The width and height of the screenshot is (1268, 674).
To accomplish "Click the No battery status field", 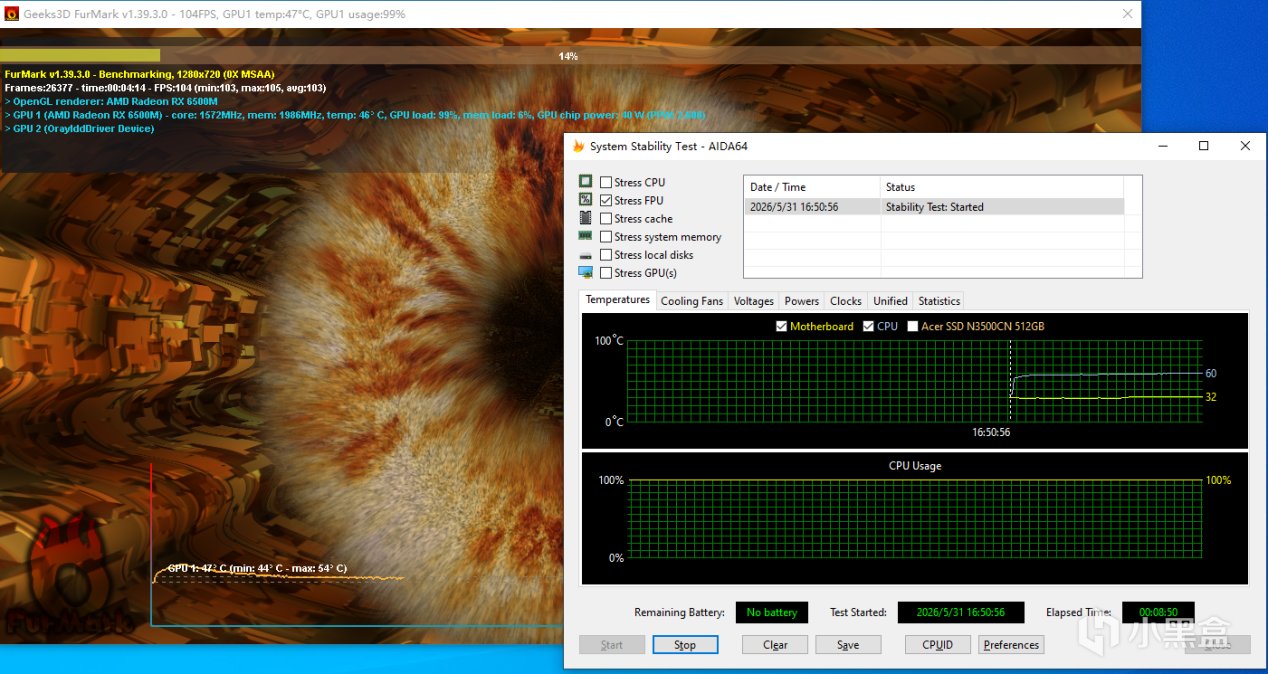I will coord(772,612).
